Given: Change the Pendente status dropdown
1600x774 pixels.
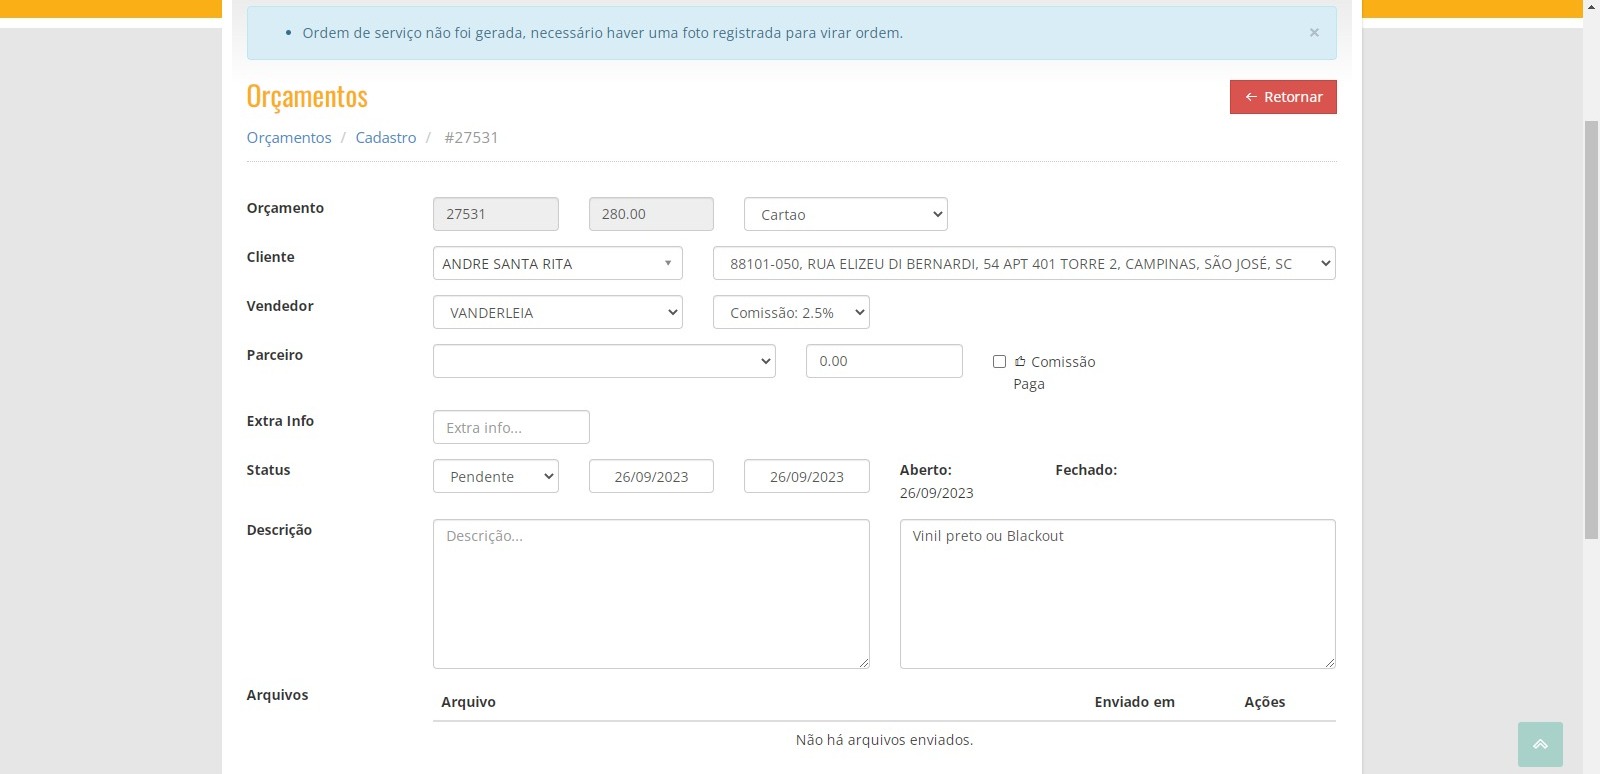Looking at the screenshot, I should click(x=495, y=477).
